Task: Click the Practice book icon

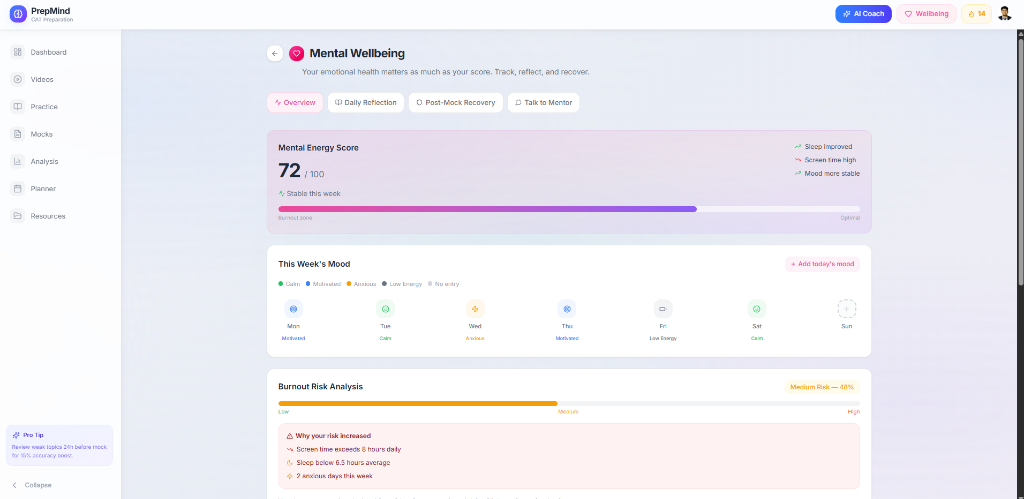Action: click(18, 106)
